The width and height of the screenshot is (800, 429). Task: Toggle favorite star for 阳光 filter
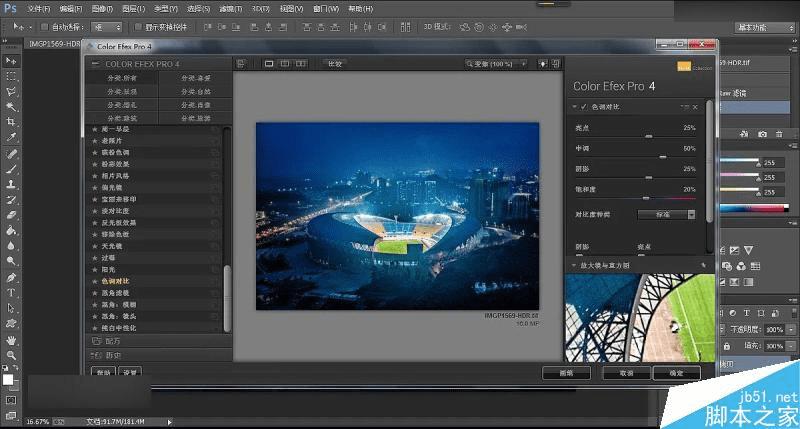click(x=95, y=270)
